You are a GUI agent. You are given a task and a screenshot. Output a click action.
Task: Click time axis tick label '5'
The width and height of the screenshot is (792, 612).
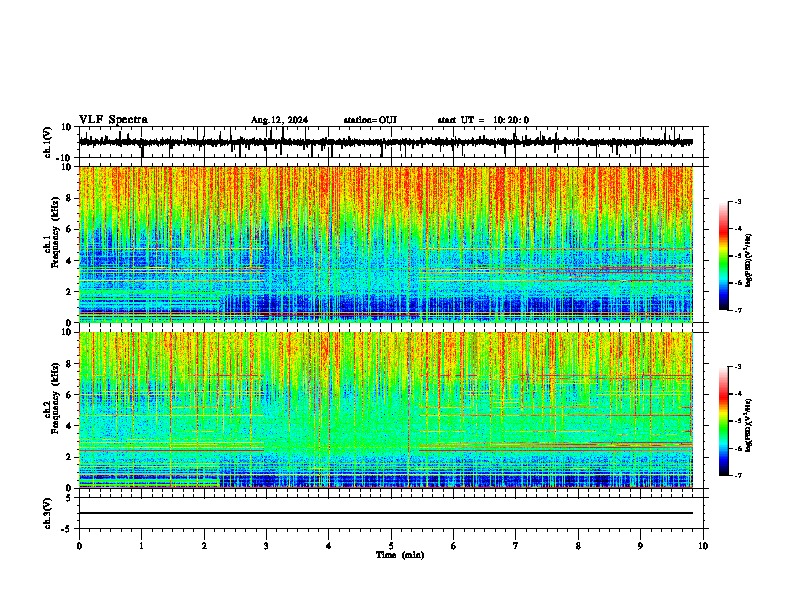click(x=391, y=546)
